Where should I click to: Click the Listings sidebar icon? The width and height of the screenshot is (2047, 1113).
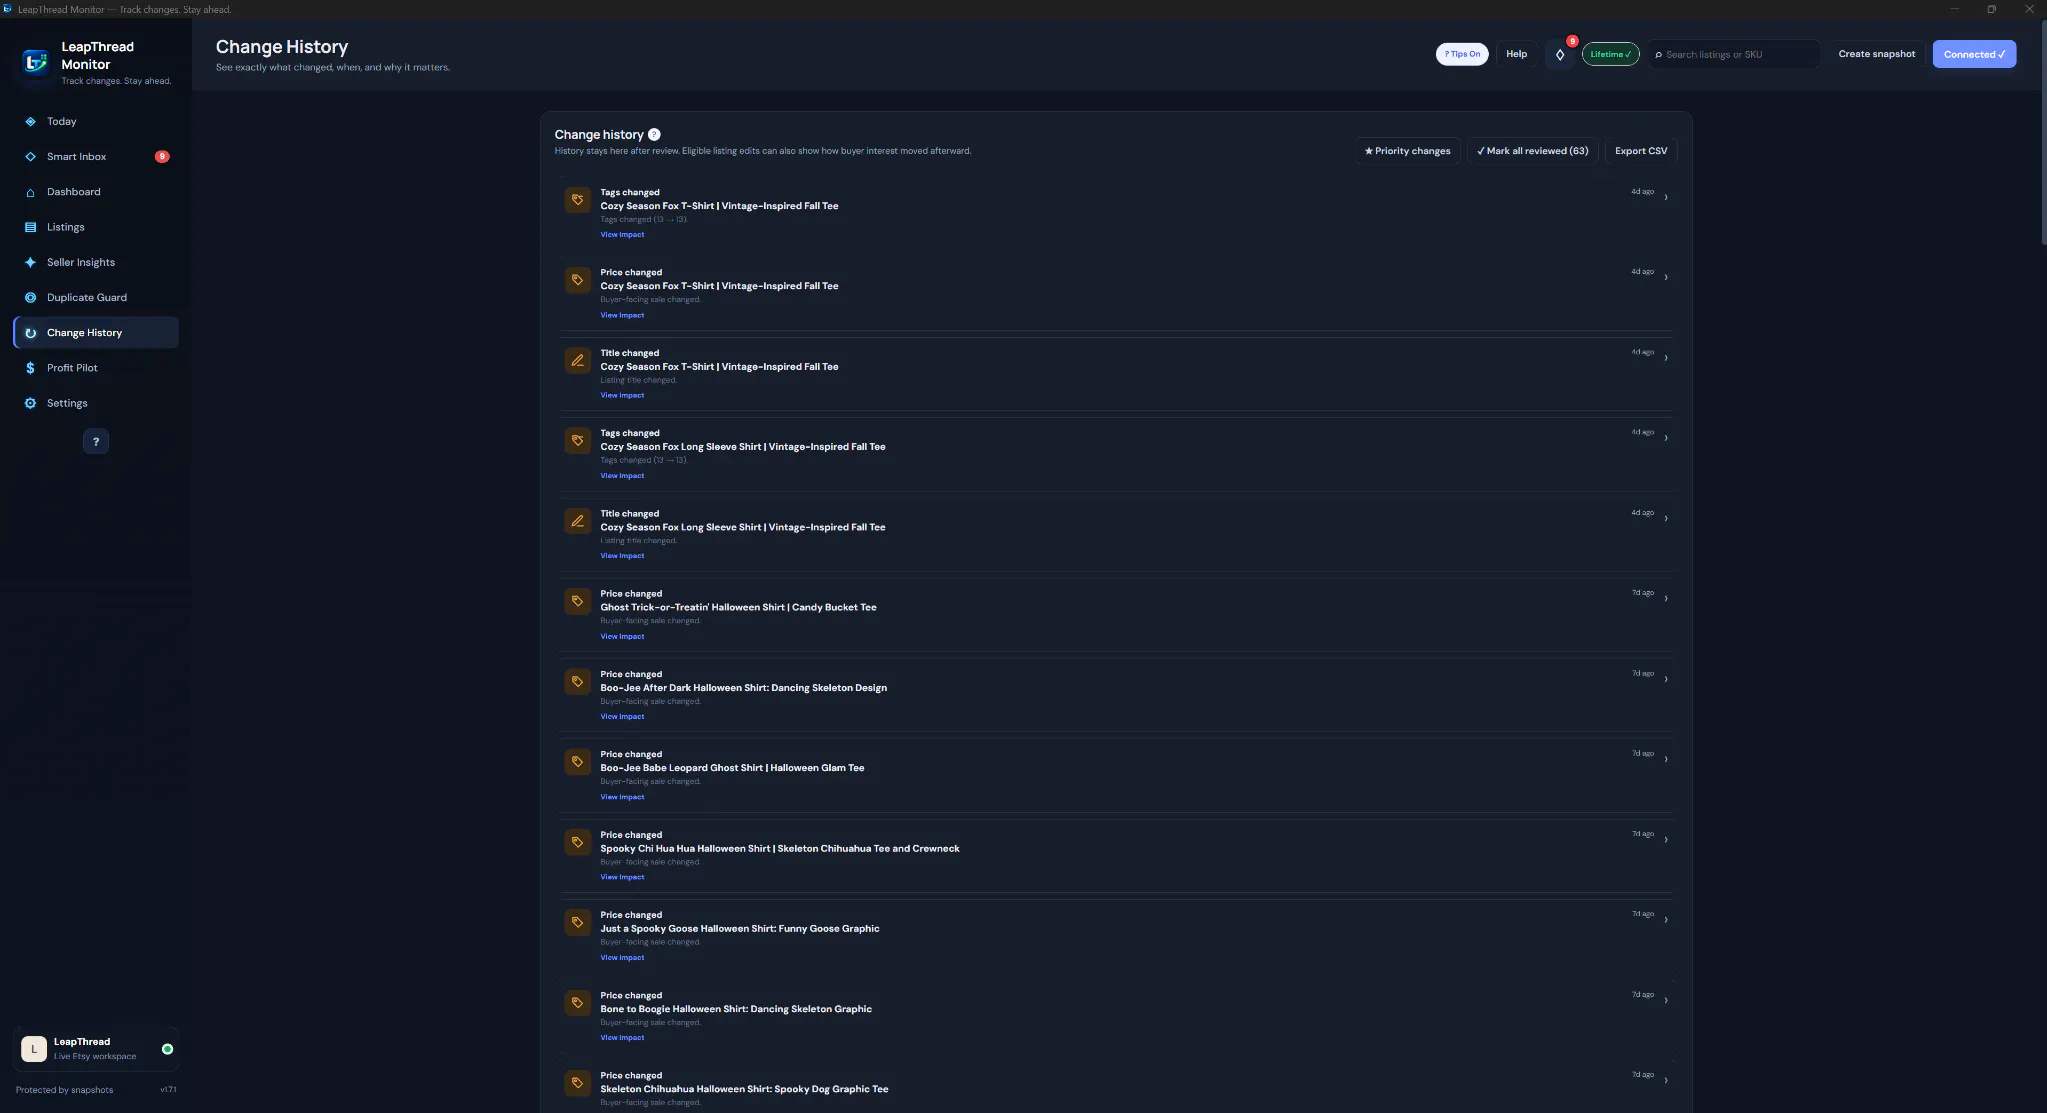[x=30, y=227]
